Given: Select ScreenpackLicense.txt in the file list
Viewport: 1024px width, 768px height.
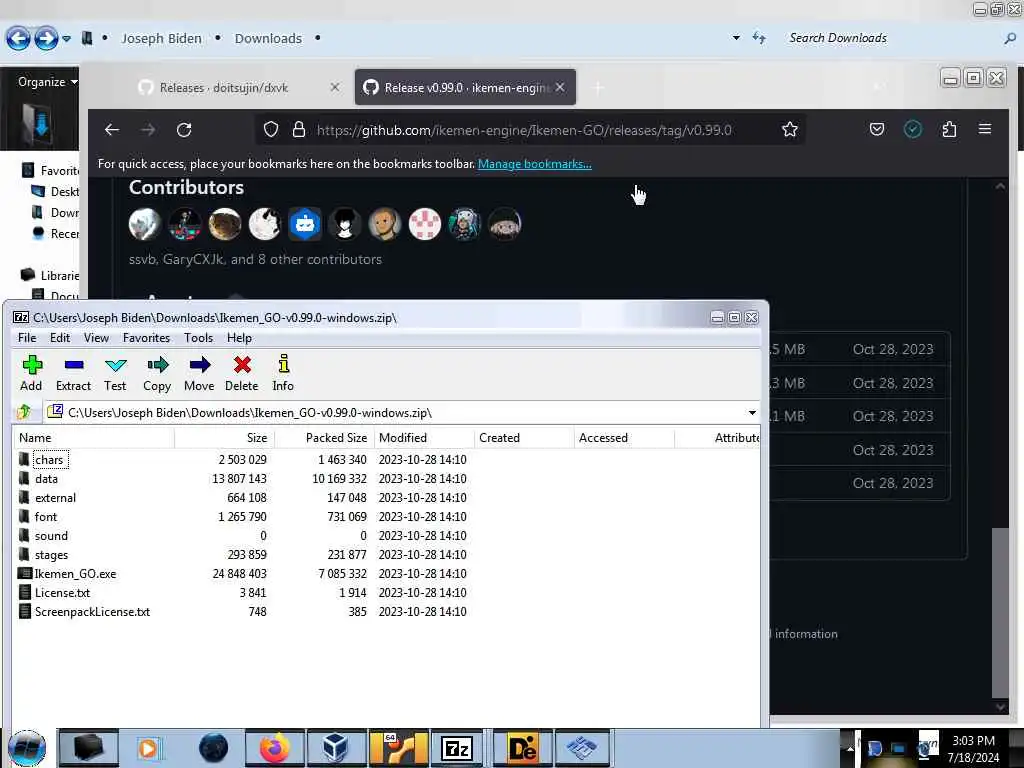Looking at the screenshot, I should pyautogui.click(x=92, y=611).
